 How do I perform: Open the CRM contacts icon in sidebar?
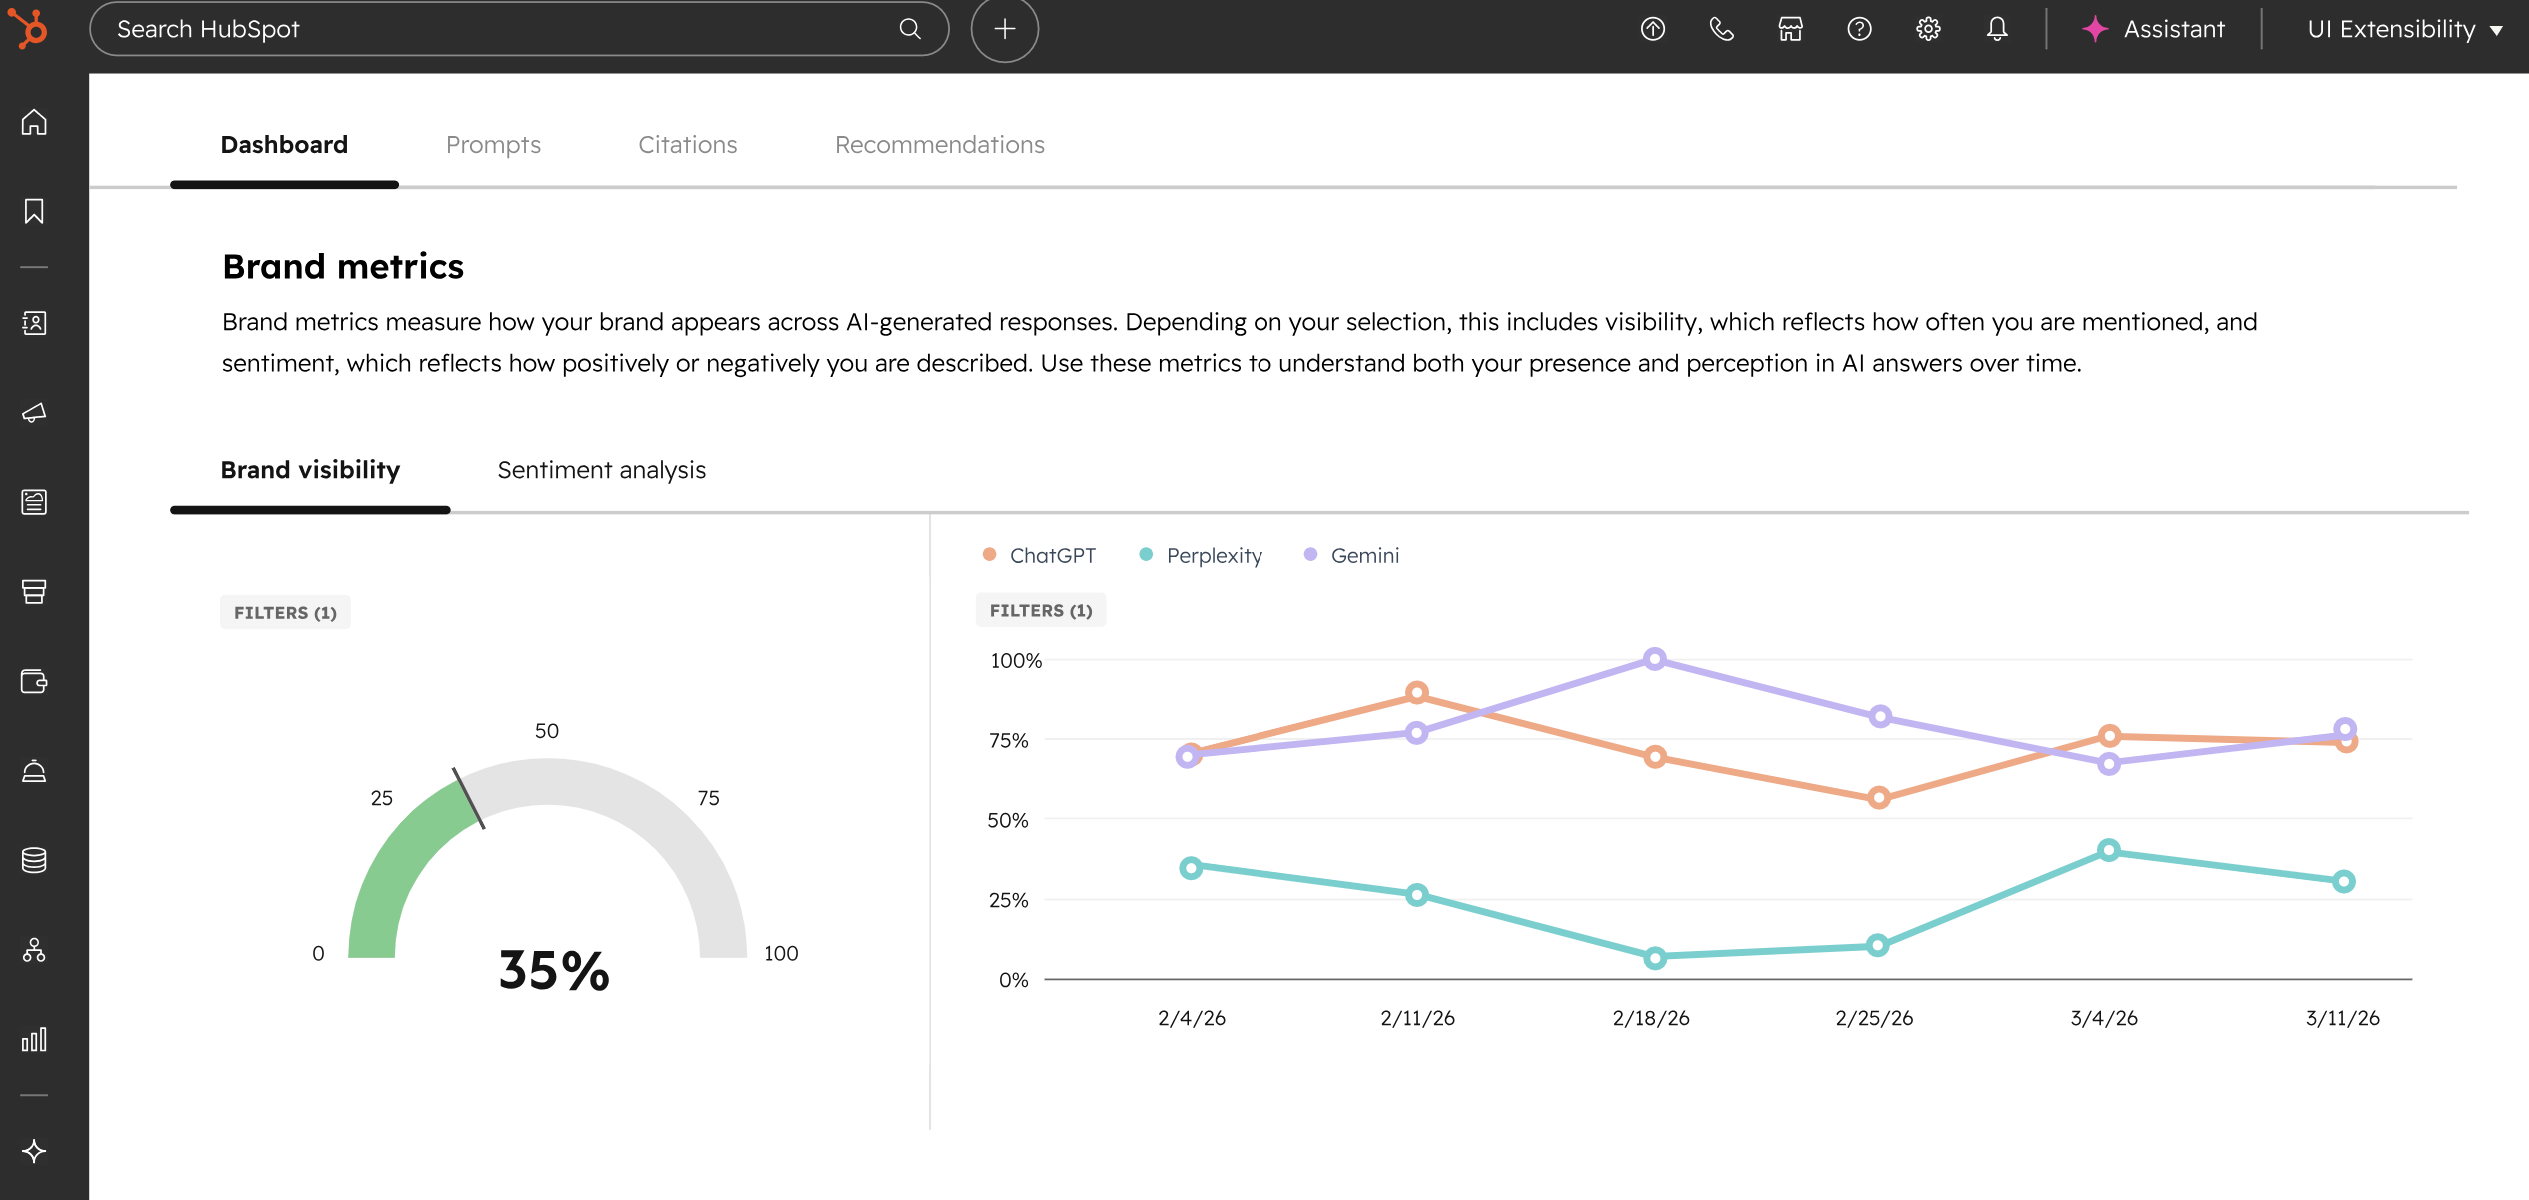[34, 323]
